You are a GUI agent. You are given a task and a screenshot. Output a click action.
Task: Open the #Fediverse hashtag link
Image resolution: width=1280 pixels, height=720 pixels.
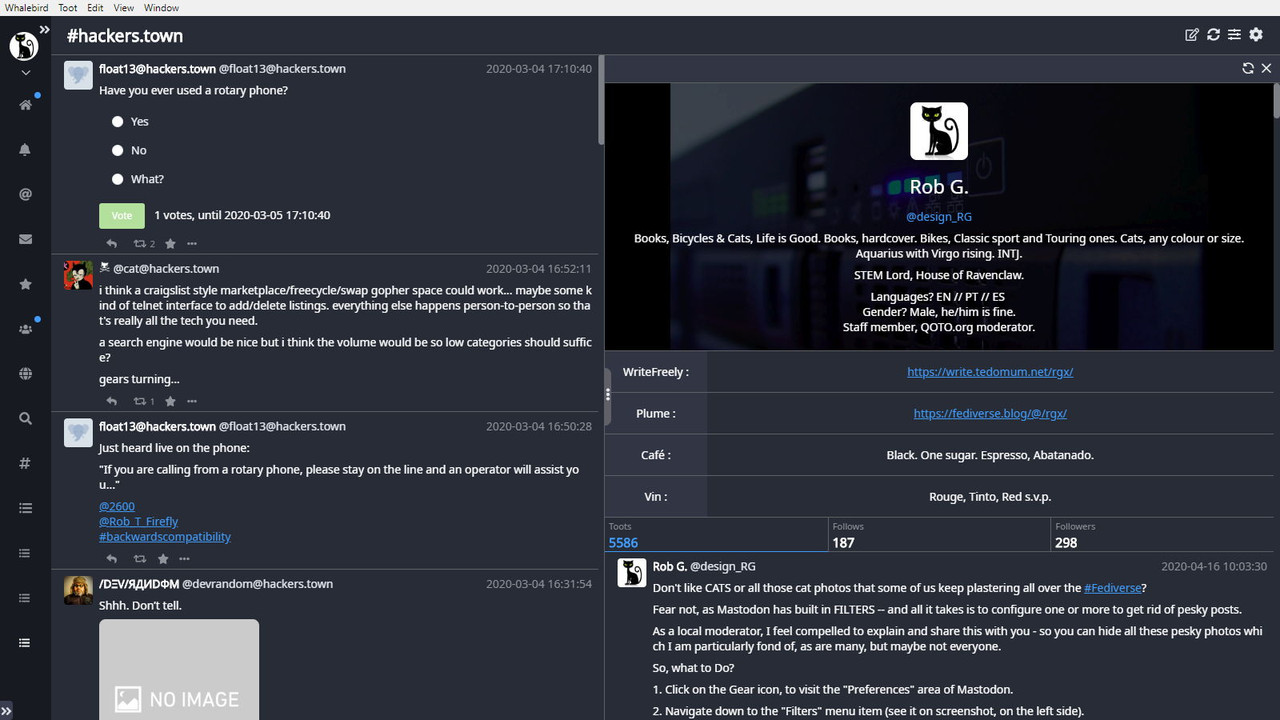[x=1112, y=588]
